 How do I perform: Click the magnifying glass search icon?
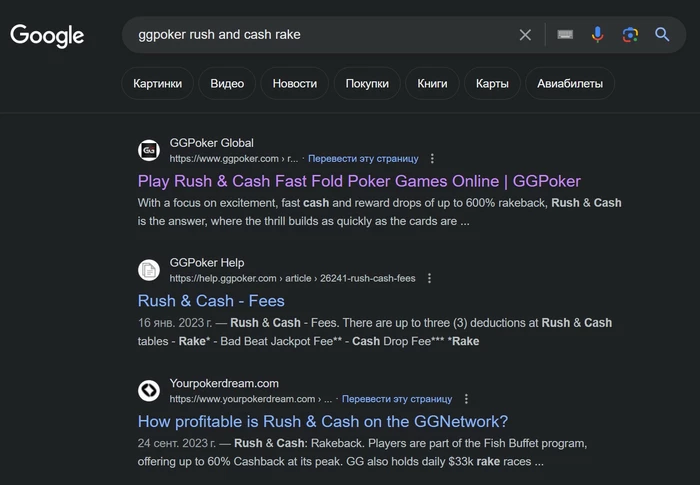point(662,34)
